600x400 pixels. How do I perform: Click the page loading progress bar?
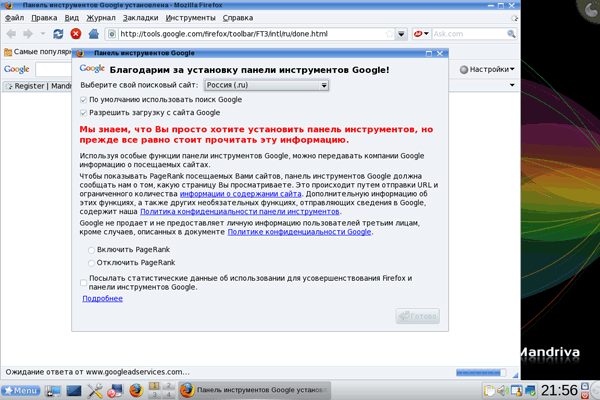pyautogui.click(x=481, y=372)
